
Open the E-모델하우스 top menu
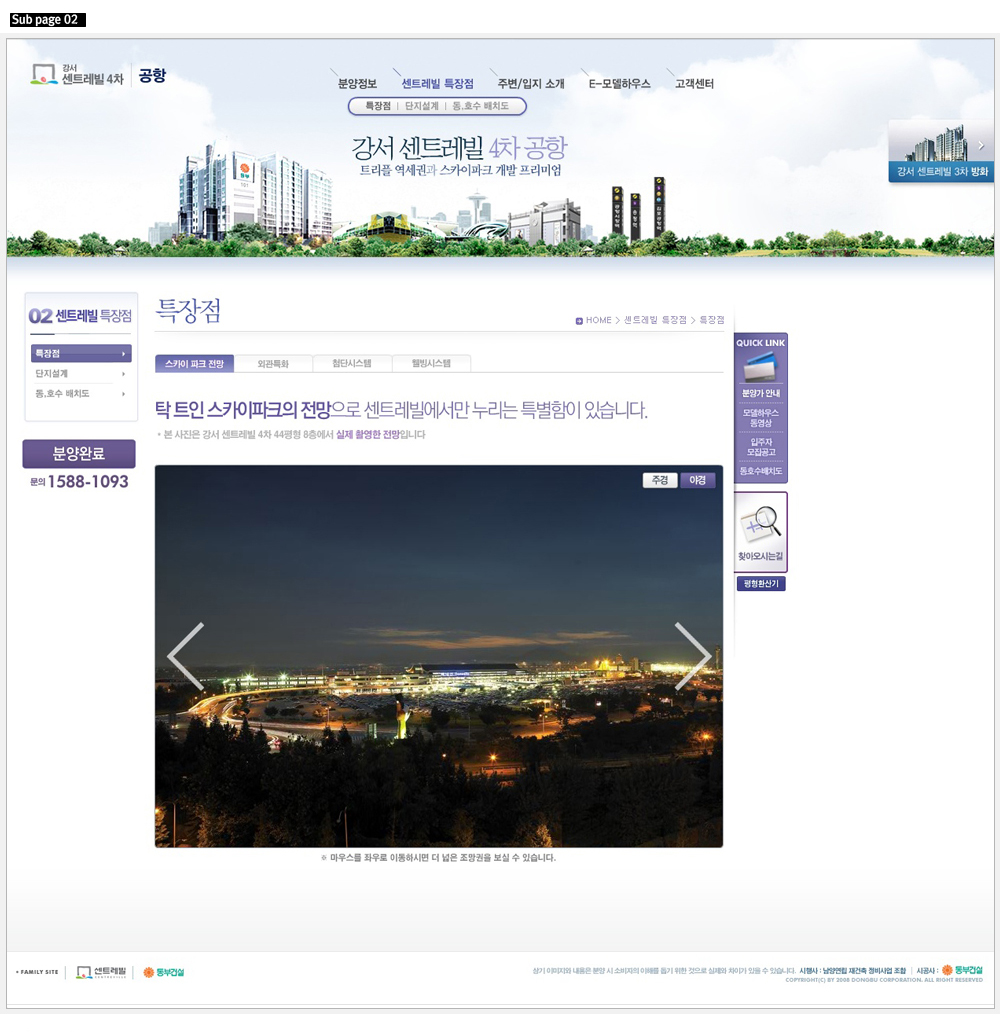click(x=619, y=84)
